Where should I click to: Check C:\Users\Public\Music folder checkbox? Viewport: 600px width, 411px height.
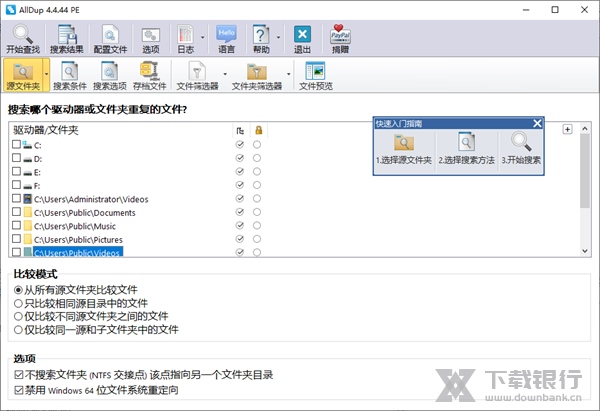click(16, 225)
